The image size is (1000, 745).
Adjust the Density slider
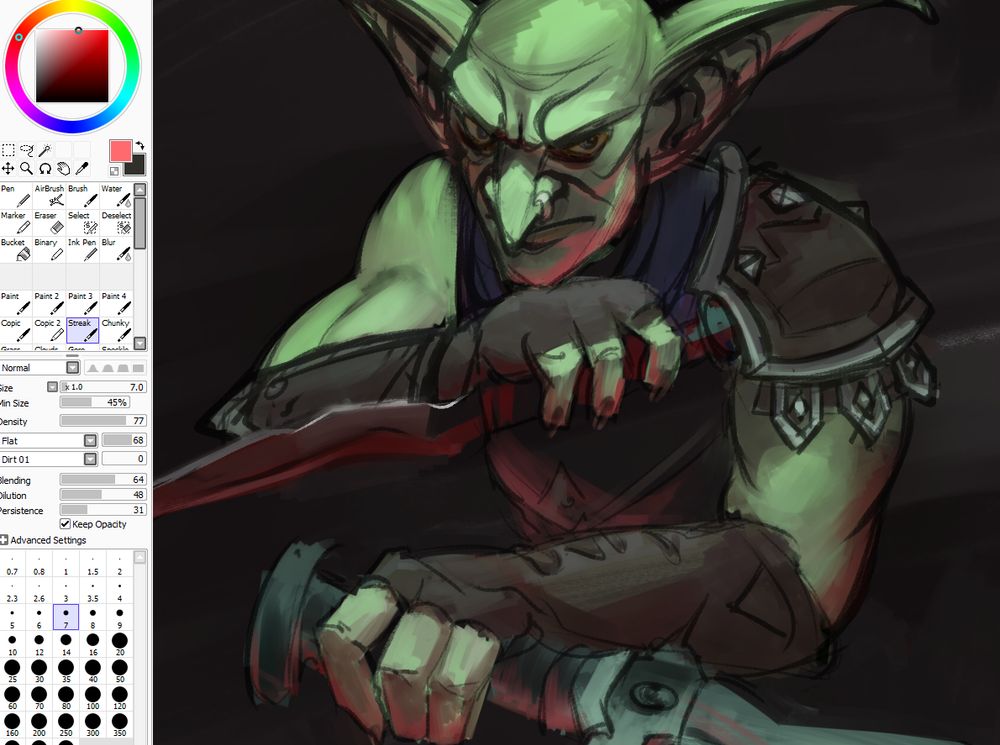[x=103, y=421]
